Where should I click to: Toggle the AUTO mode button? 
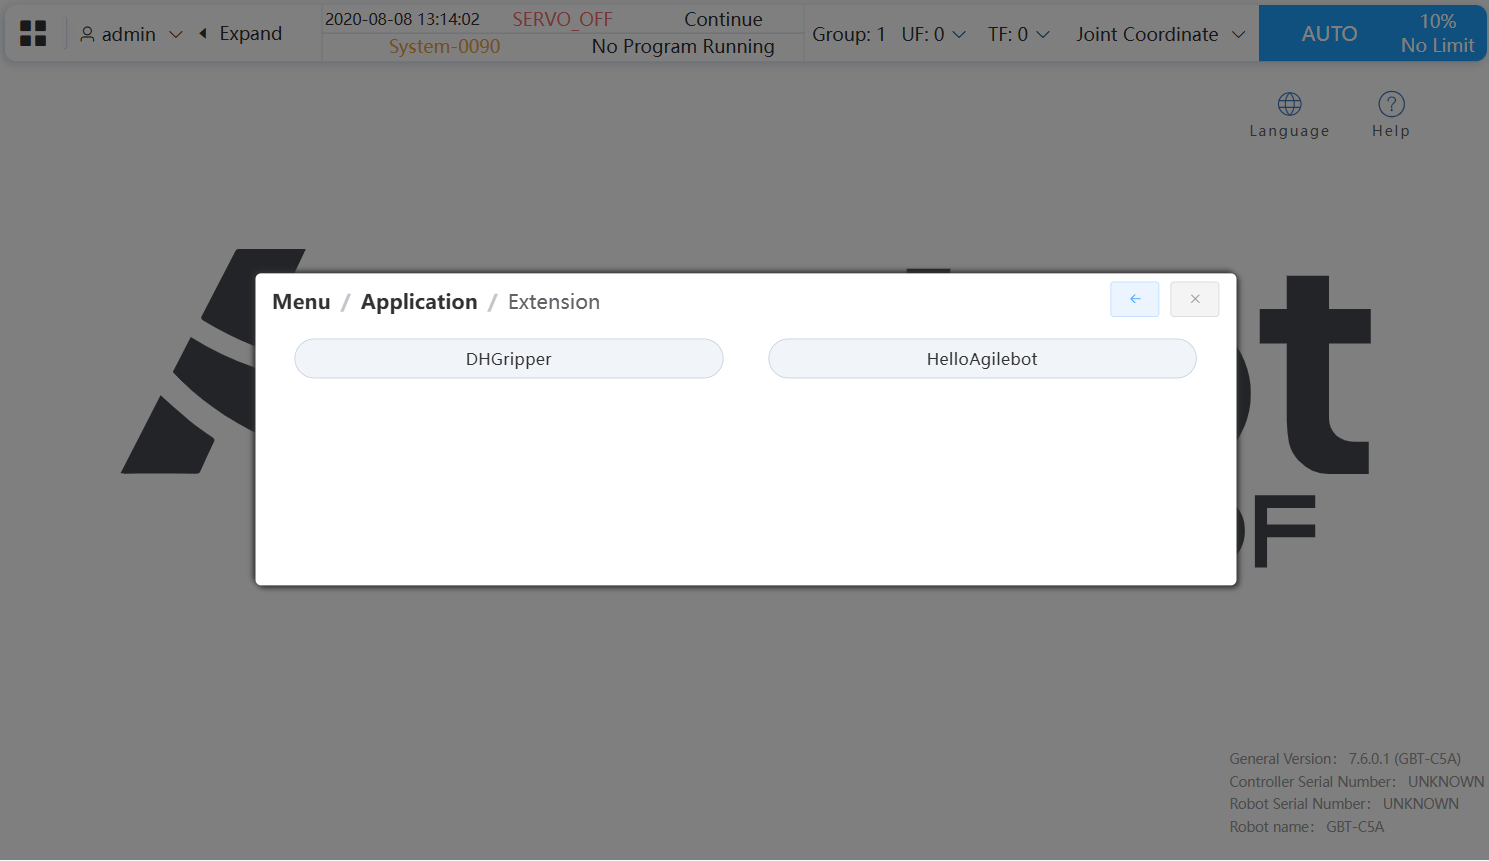pos(1328,34)
